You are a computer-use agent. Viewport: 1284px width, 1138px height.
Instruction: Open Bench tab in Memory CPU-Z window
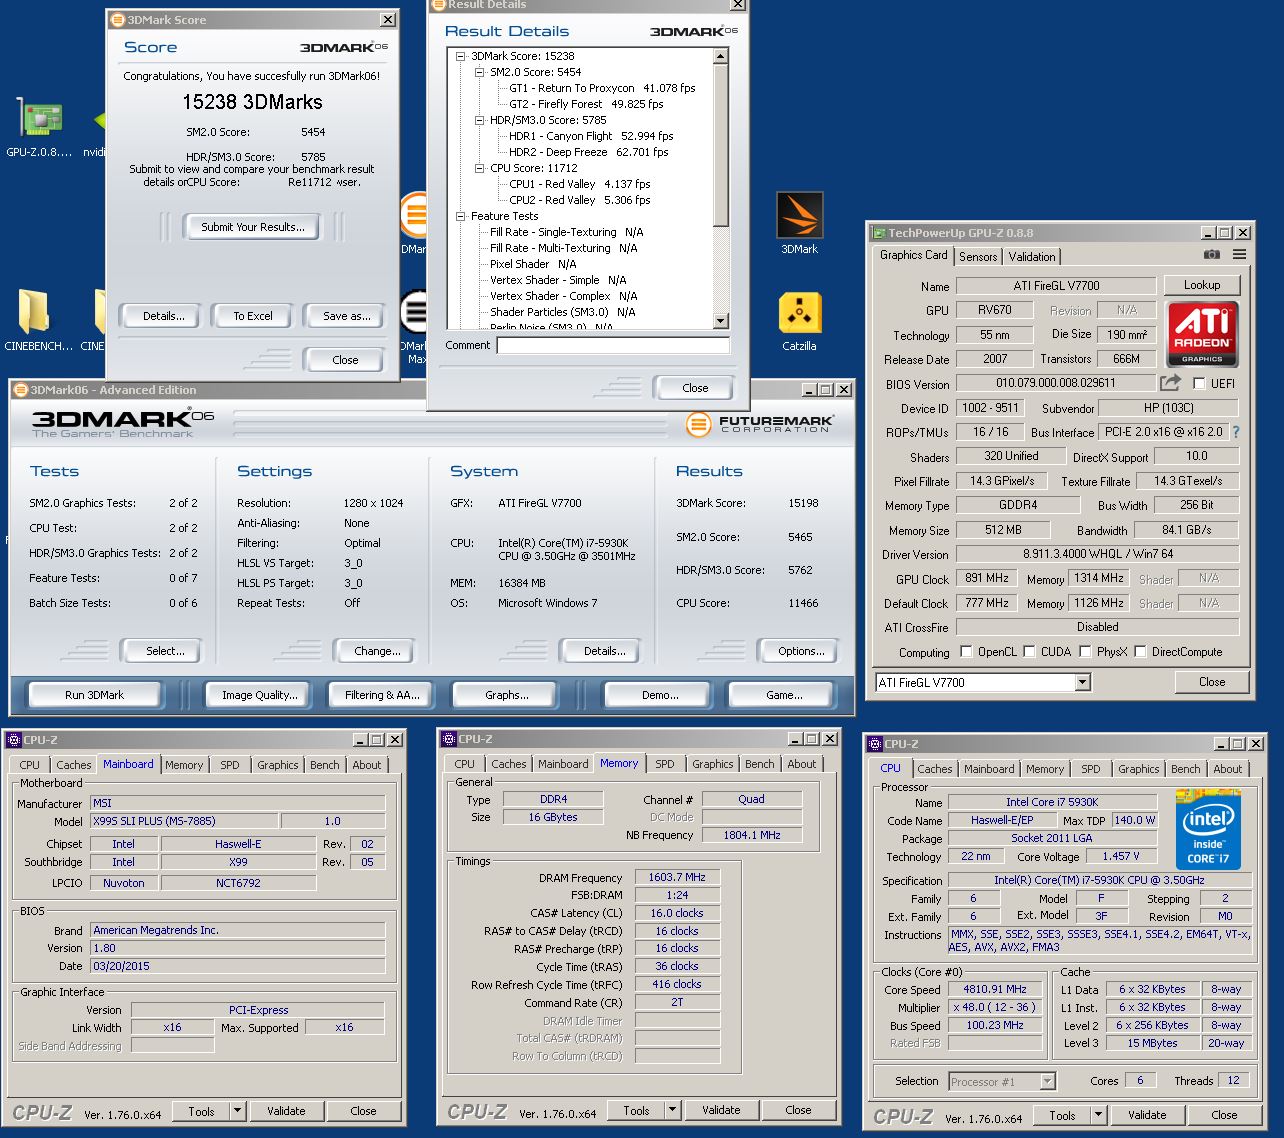759,764
